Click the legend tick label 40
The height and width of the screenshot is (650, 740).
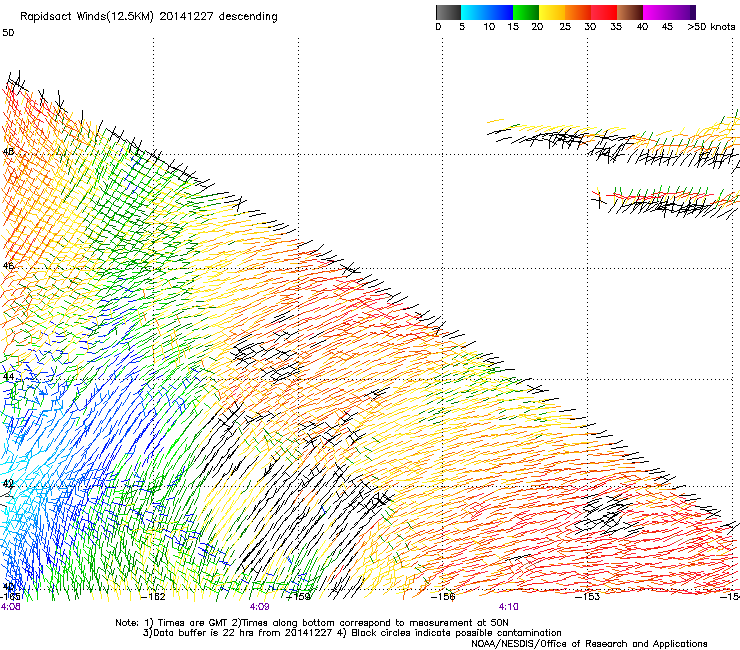[642, 27]
